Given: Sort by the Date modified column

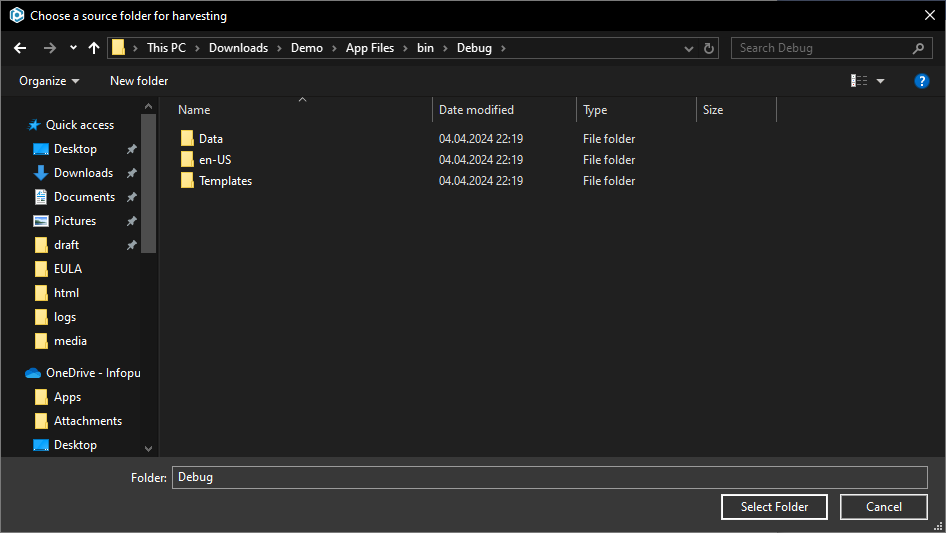Looking at the screenshot, I should [x=476, y=110].
